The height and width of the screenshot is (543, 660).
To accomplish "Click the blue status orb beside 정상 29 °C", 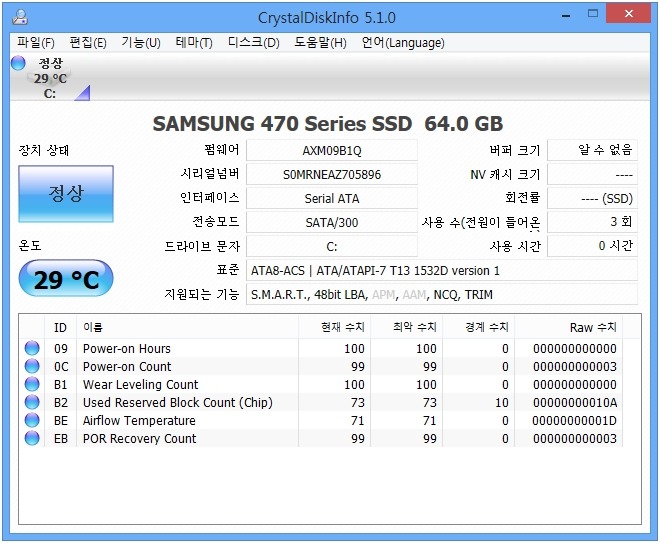I will (x=18, y=63).
